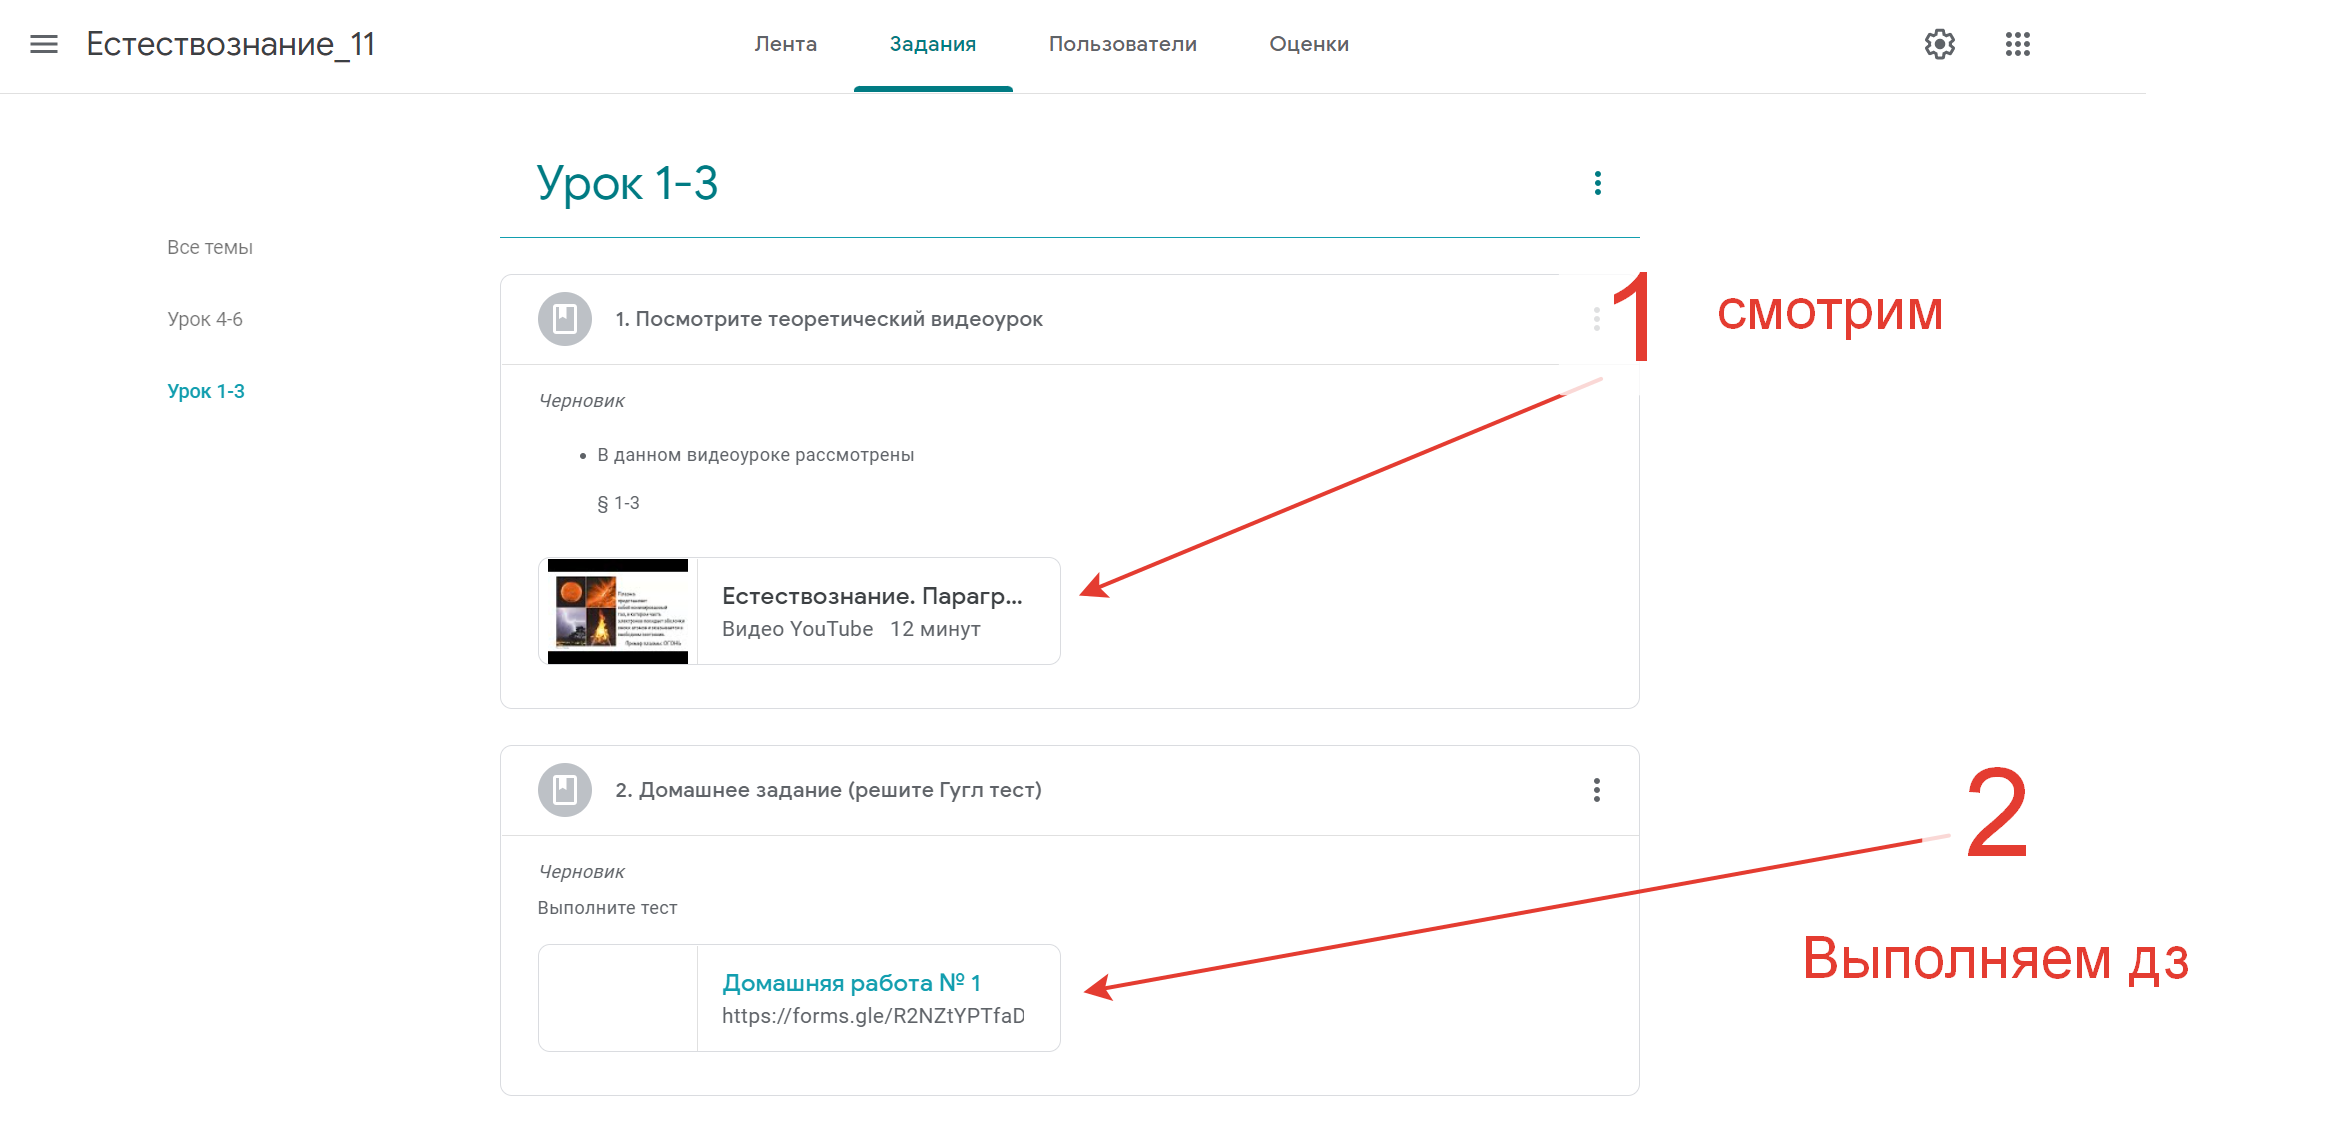Open the Пользователи tab

point(1122,44)
